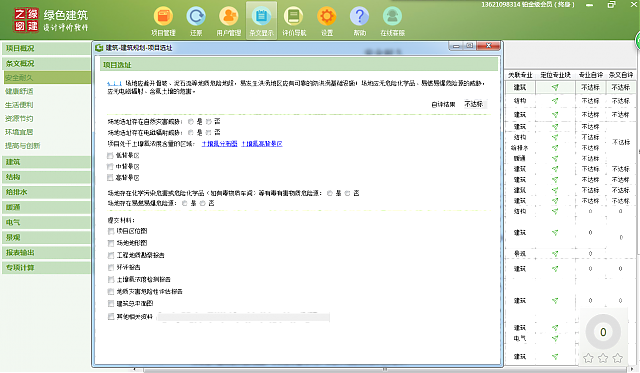Open the 土壤氡高背景区 link
640x373 pixels.
point(262,144)
